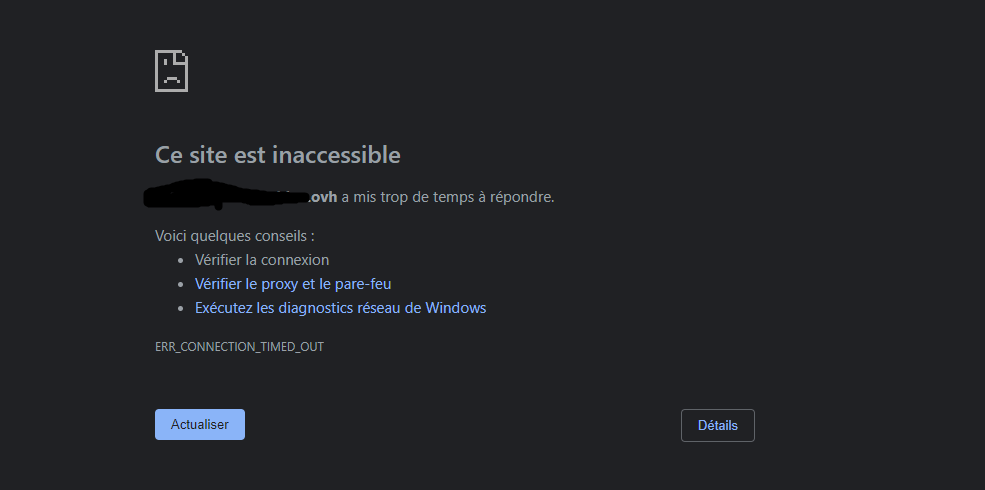Image resolution: width=985 pixels, height=490 pixels.
Task: Open the Vérifier le proxy et le pare-feu link
Action: pyautogui.click(x=293, y=284)
